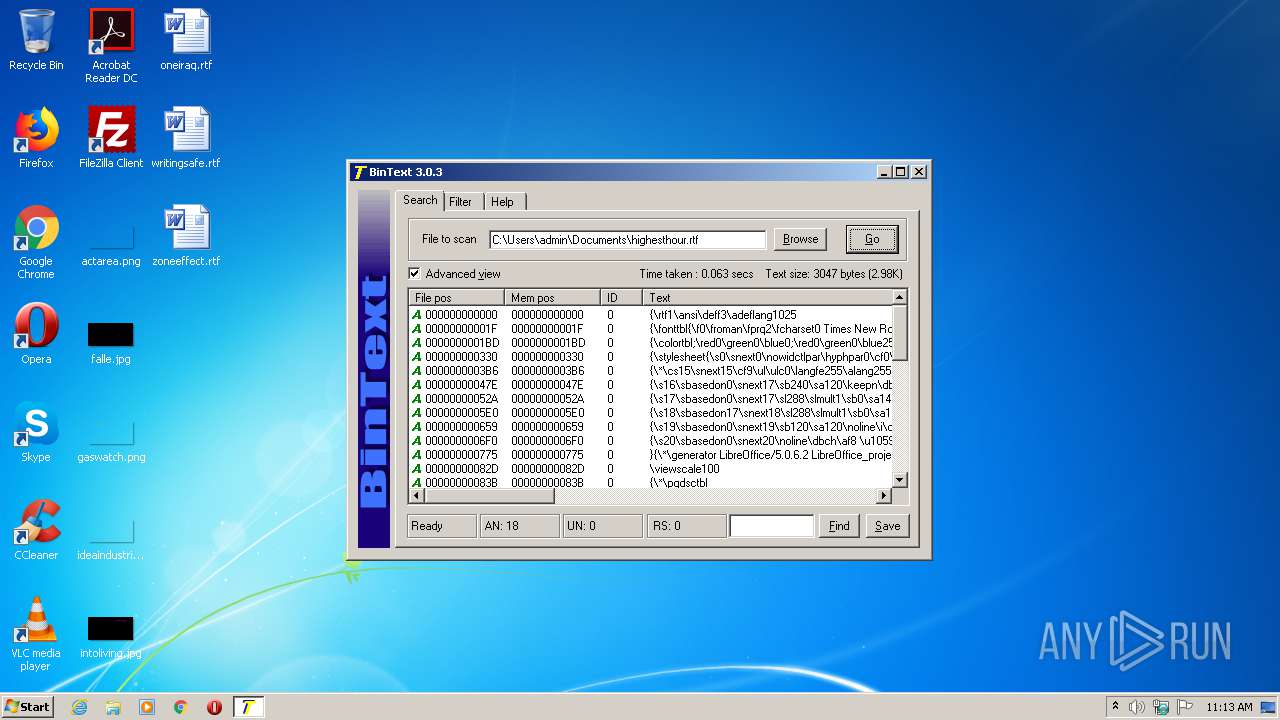1280x720 pixels.
Task: Select row with file pos 0000000003B6
Action: point(651,371)
